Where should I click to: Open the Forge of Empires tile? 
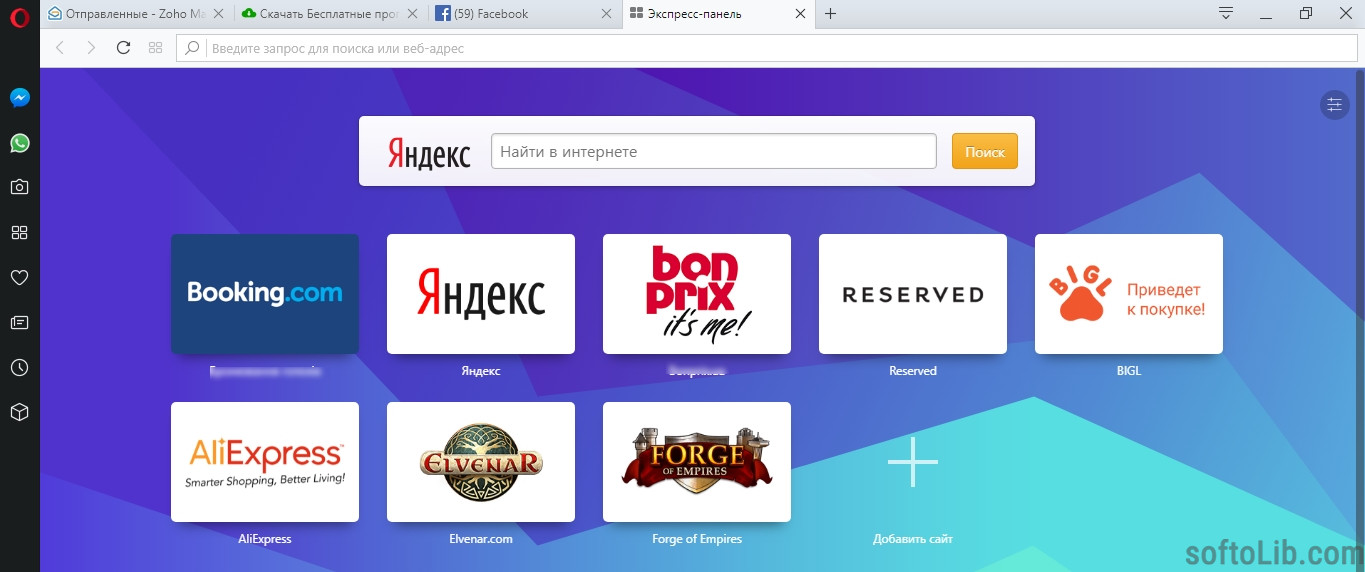[x=697, y=462]
